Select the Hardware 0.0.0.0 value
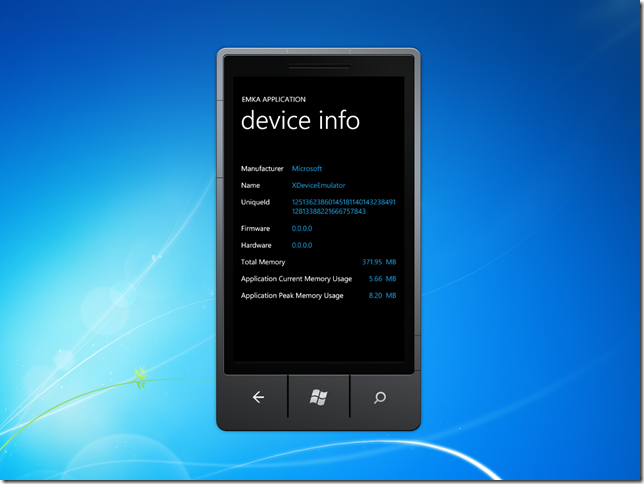The image size is (644, 484). pos(302,245)
